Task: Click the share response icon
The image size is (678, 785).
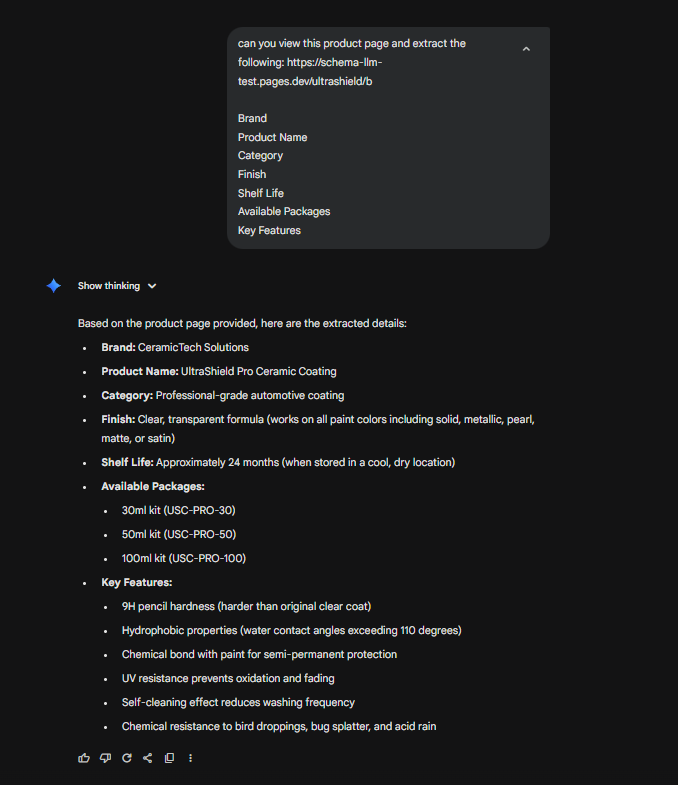Action: pos(148,758)
